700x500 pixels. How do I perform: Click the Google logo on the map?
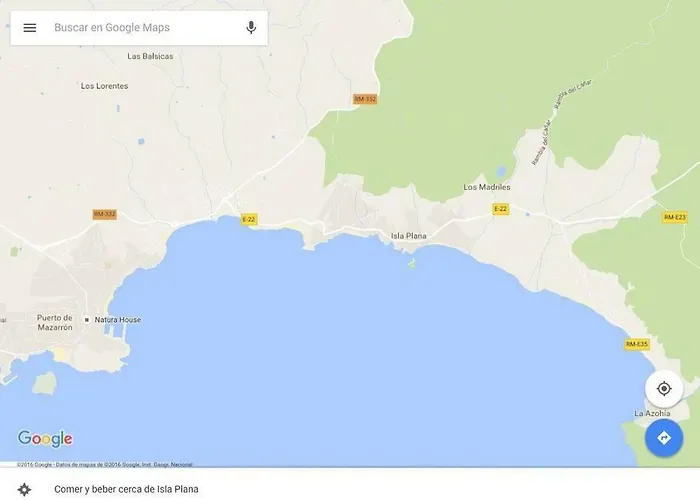[45, 439]
